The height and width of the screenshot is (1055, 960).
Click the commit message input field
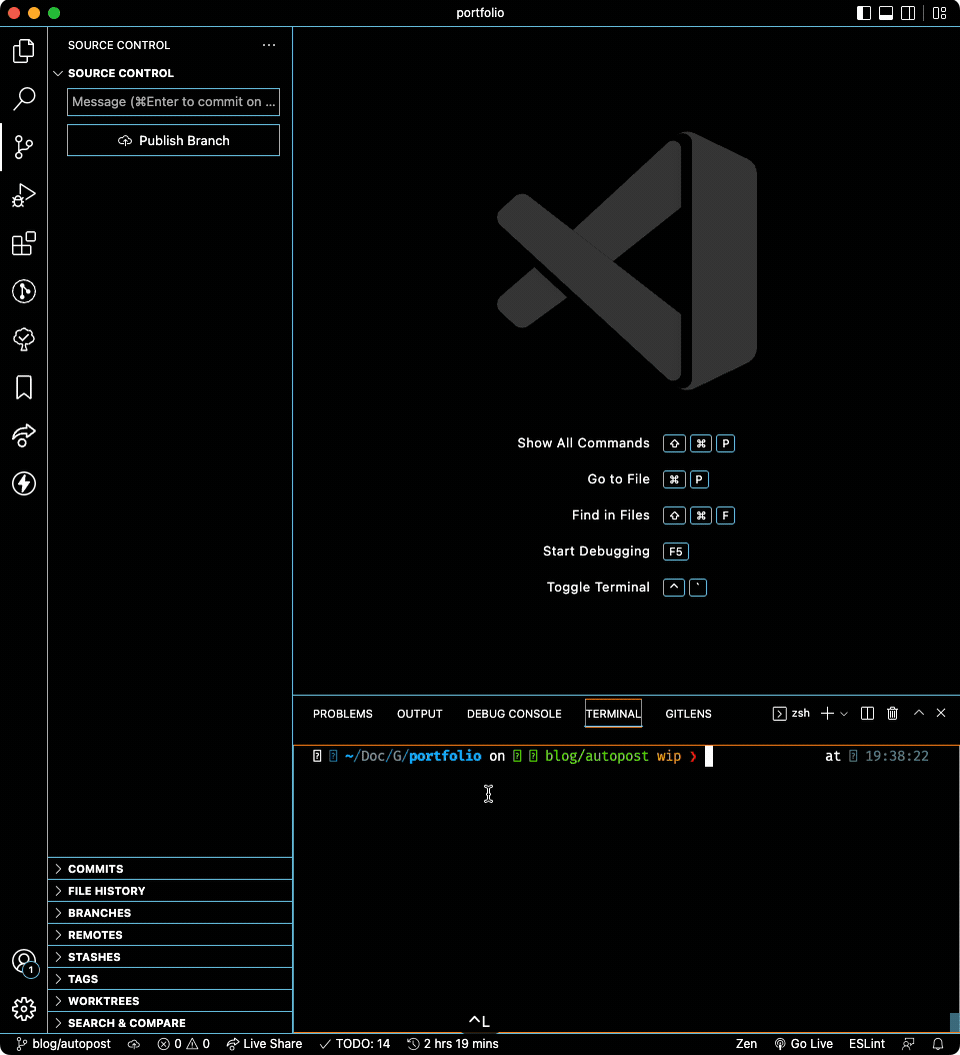tap(172, 102)
